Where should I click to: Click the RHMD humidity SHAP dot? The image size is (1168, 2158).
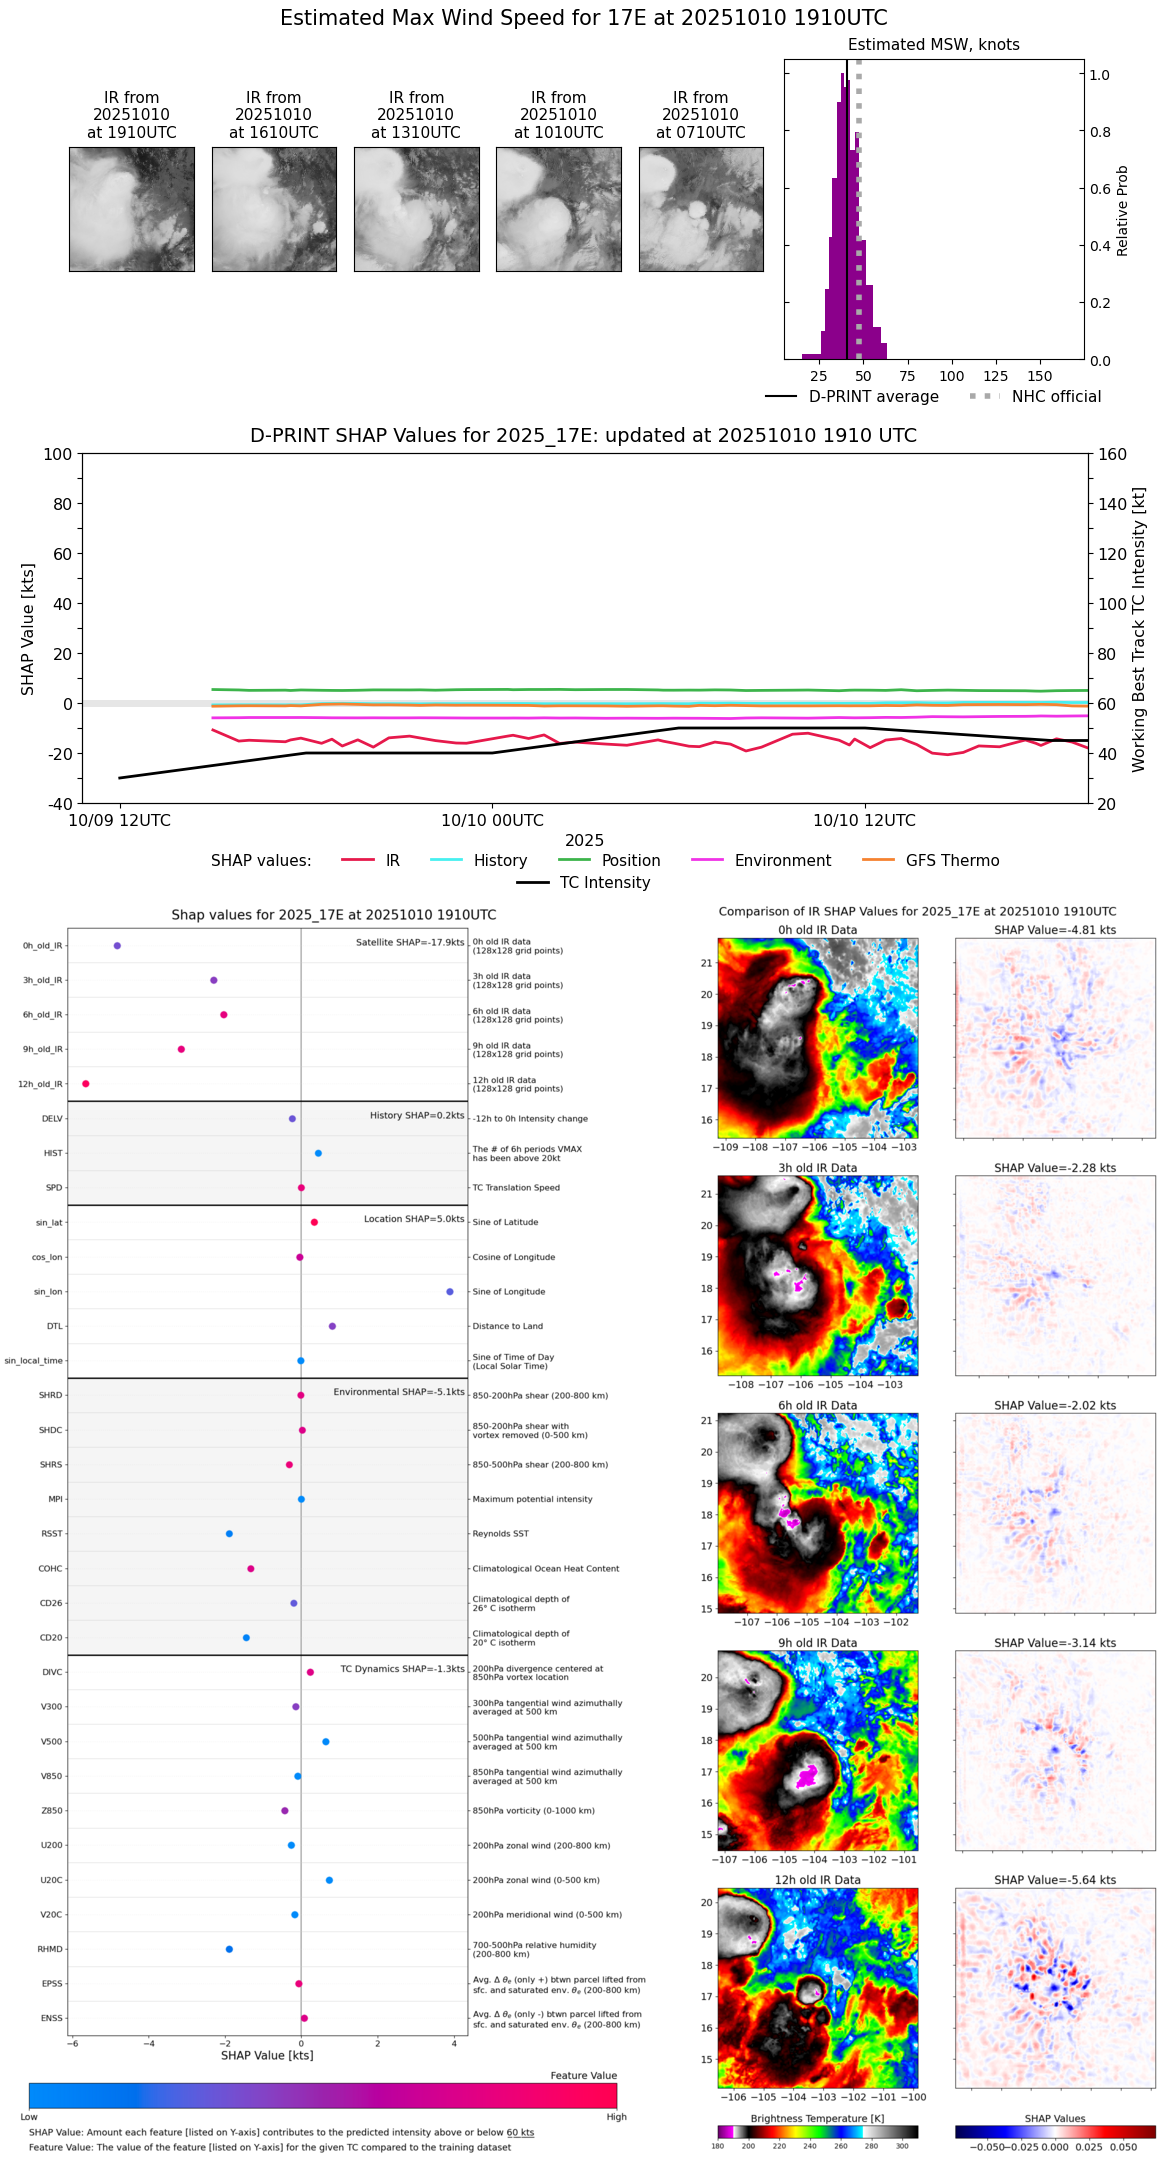point(229,1948)
